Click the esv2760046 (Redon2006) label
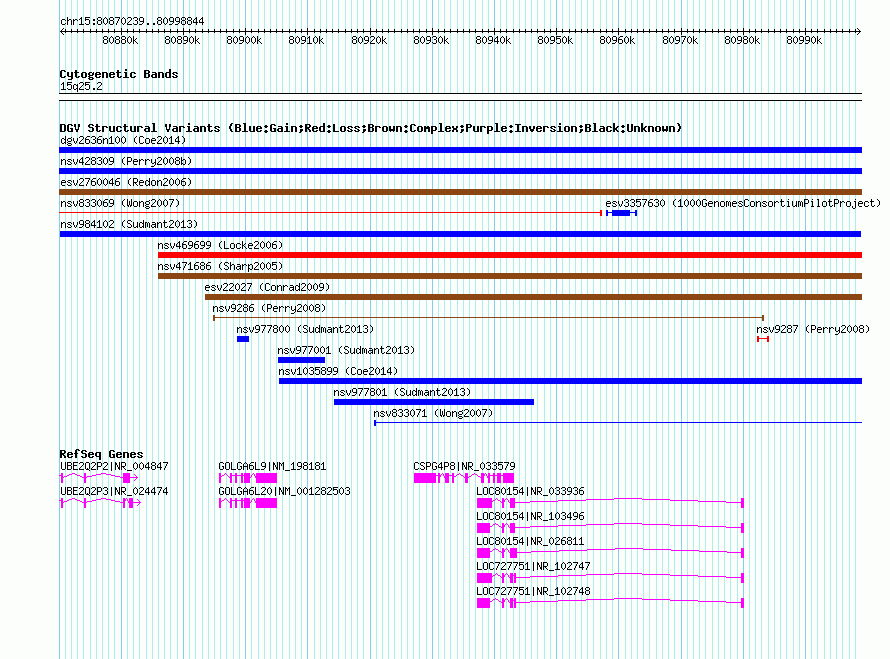The height and width of the screenshot is (659, 890). (x=126, y=182)
